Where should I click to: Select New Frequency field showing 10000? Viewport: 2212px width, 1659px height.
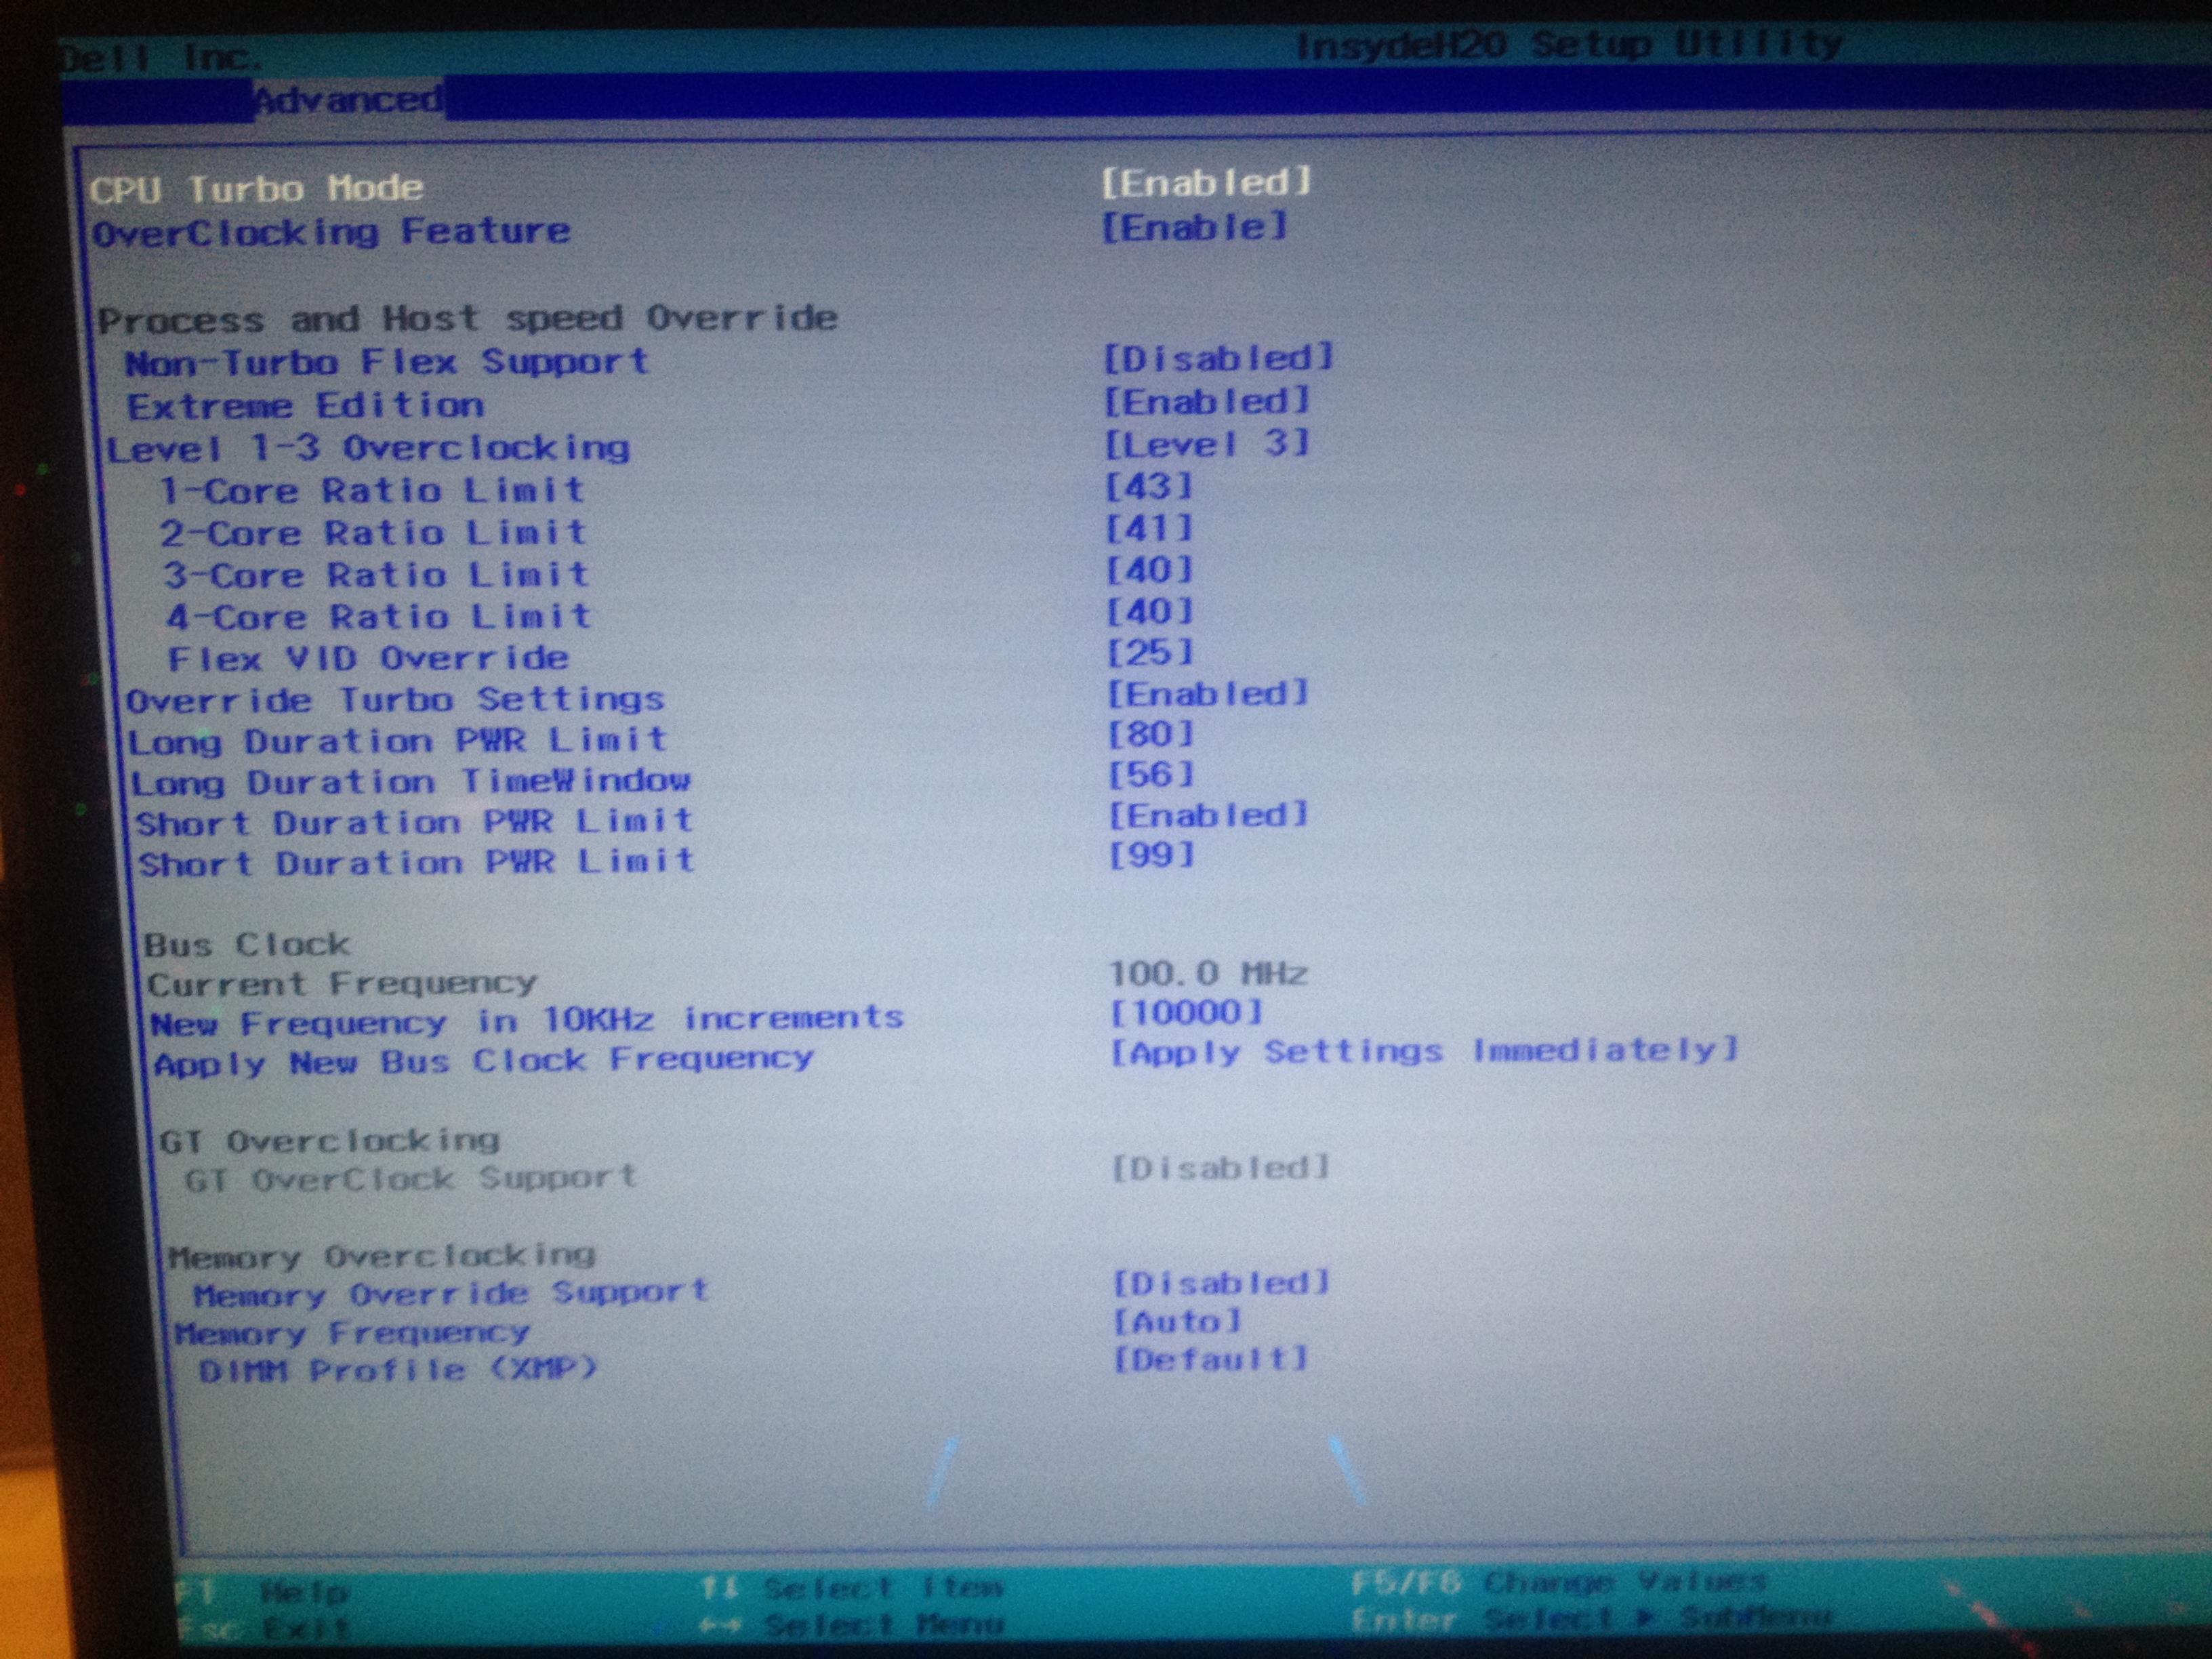tap(1187, 1013)
